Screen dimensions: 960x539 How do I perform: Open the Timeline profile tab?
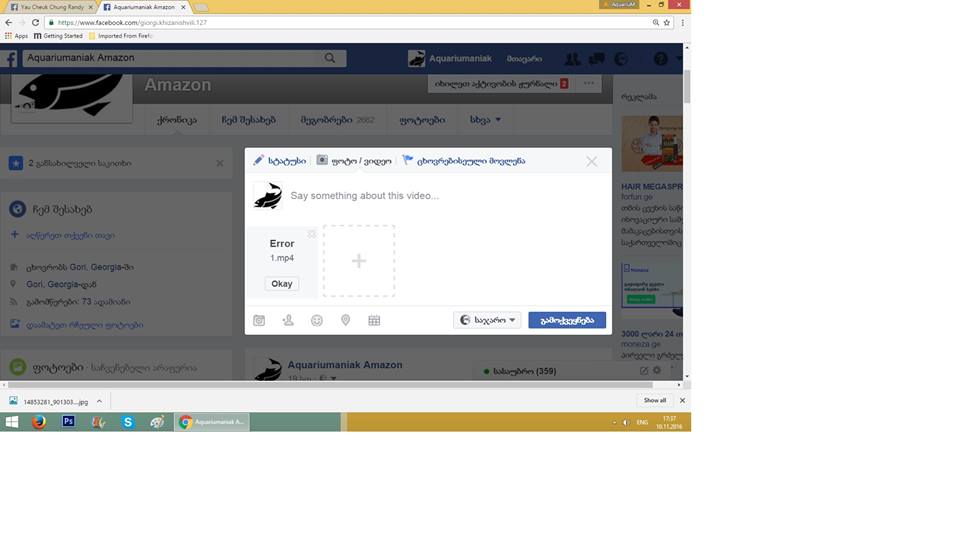pyautogui.click(x=176, y=120)
